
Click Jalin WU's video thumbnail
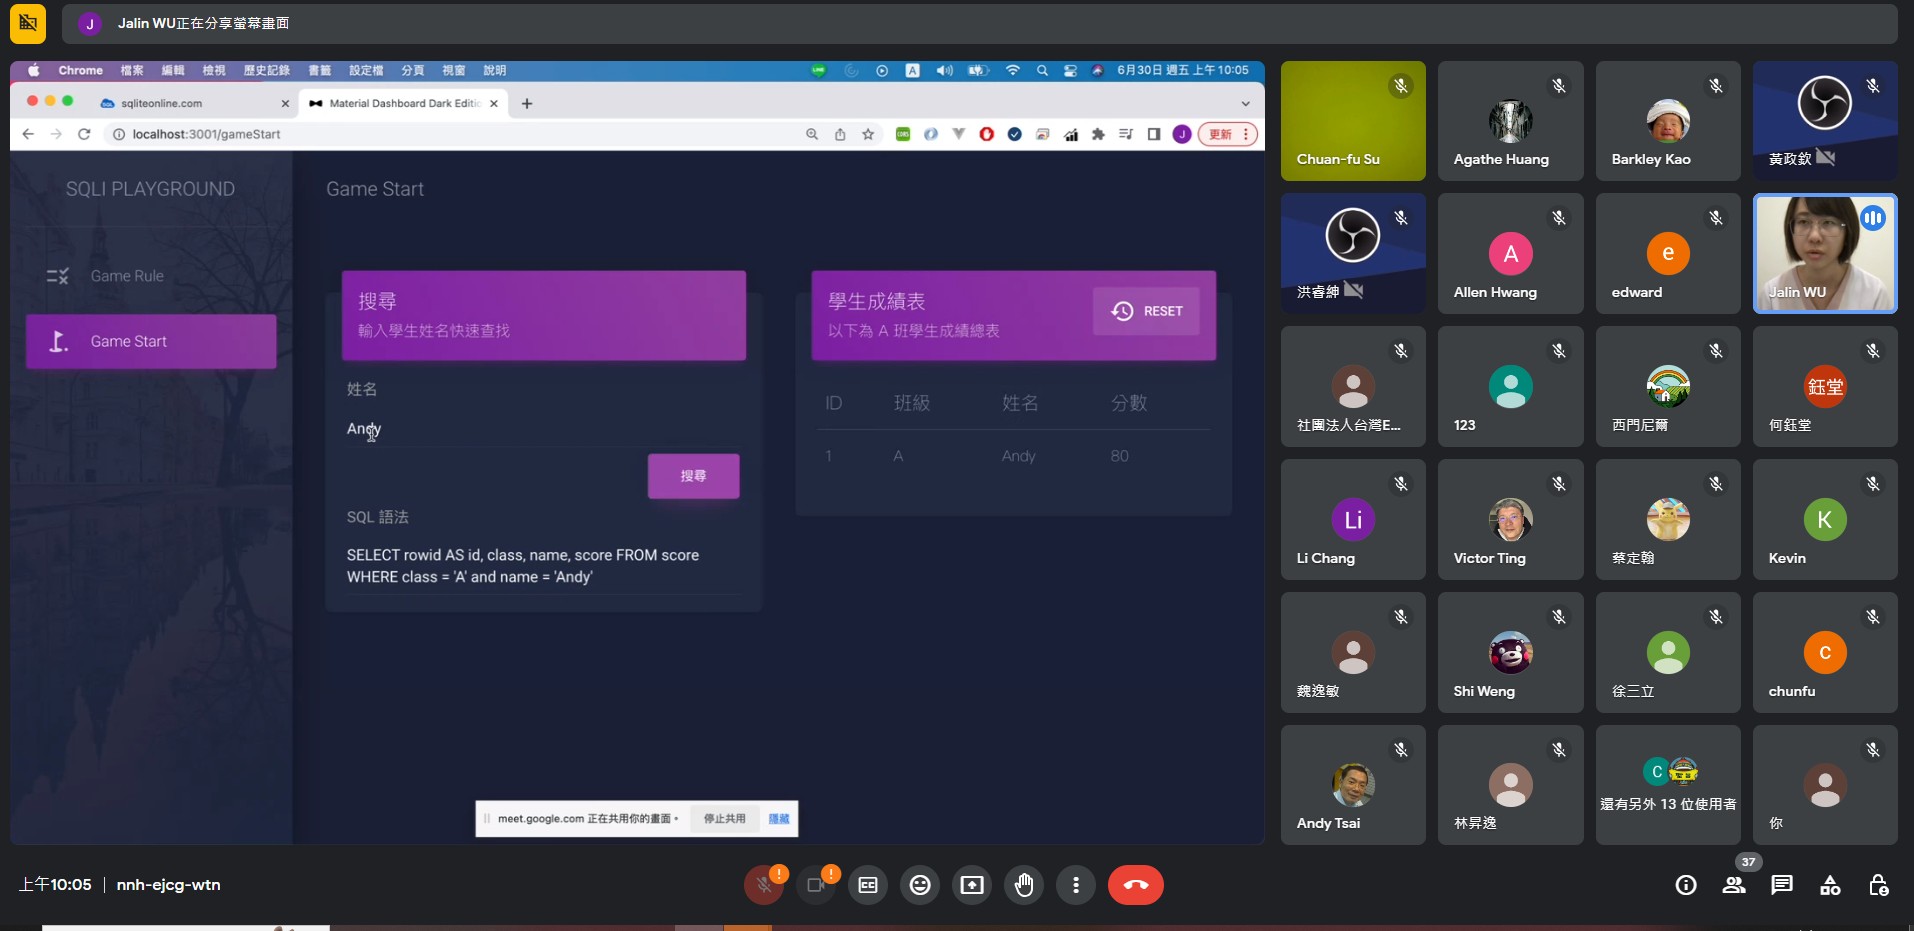tap(1824, 254)
